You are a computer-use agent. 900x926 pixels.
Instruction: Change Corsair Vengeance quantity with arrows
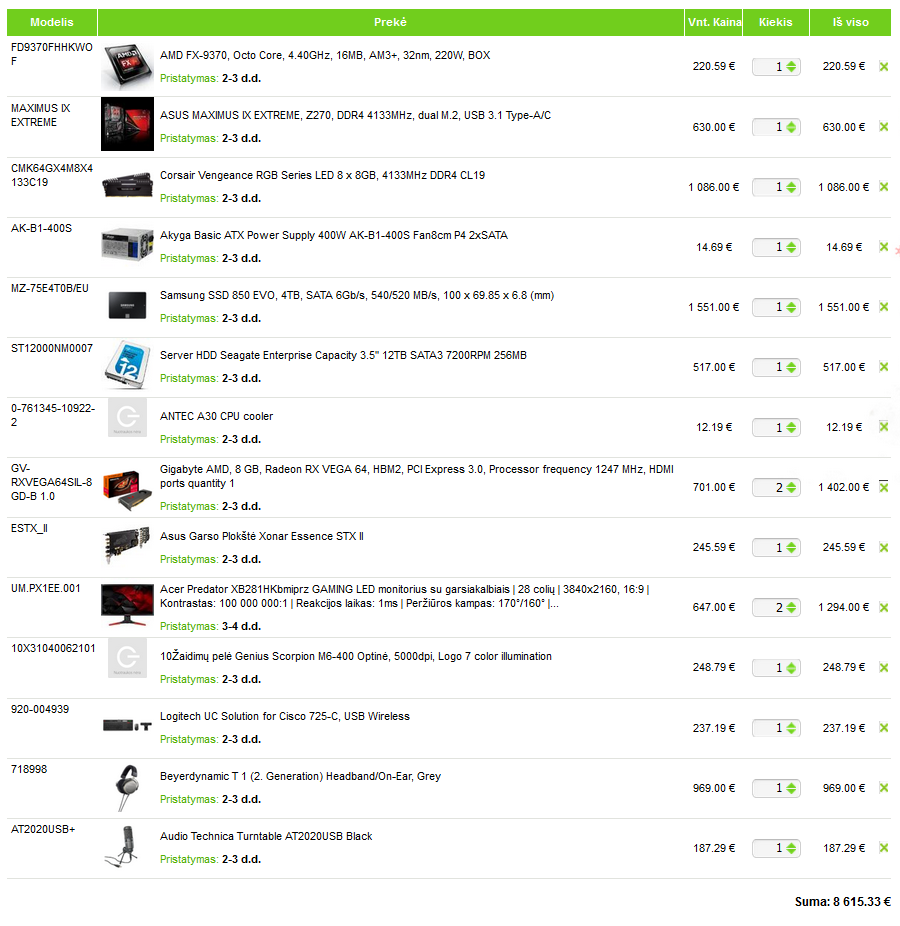(791, 187)
